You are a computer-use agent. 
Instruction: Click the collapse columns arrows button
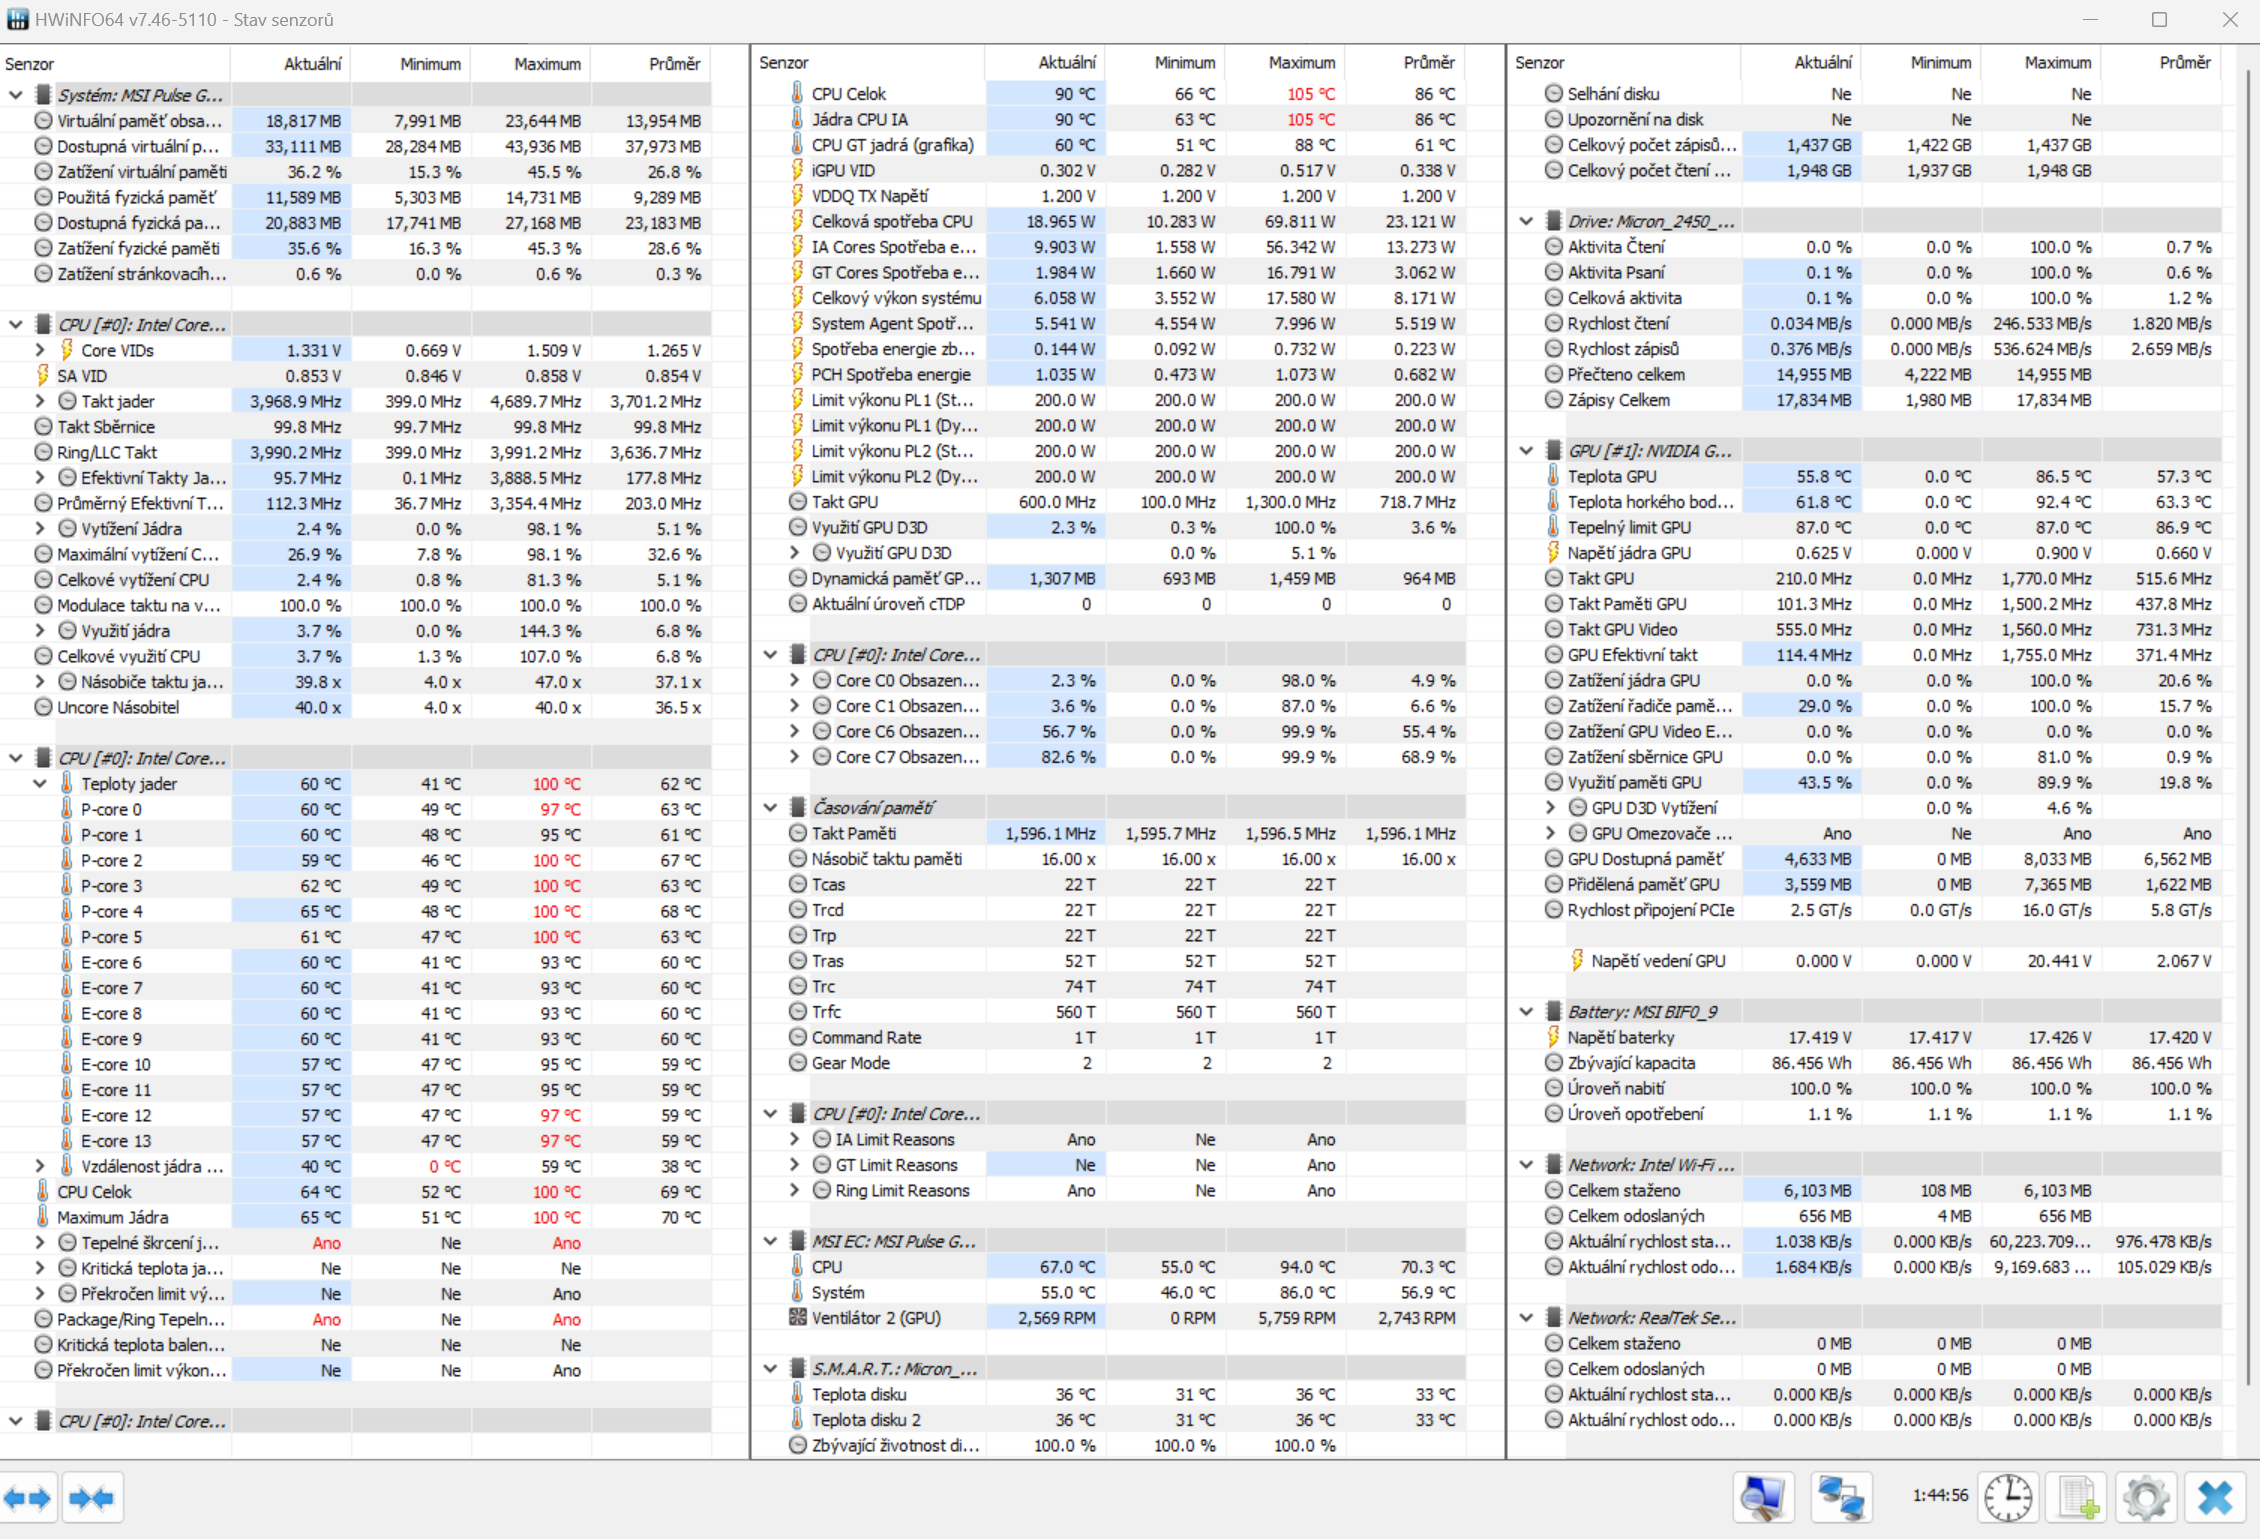tap(93, 1497)
